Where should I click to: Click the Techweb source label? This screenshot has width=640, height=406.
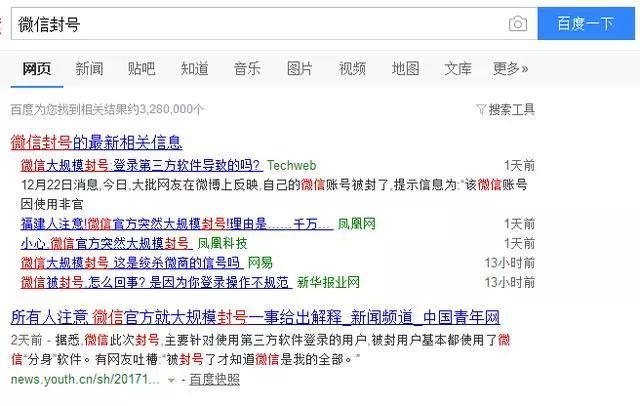(291, 165)
